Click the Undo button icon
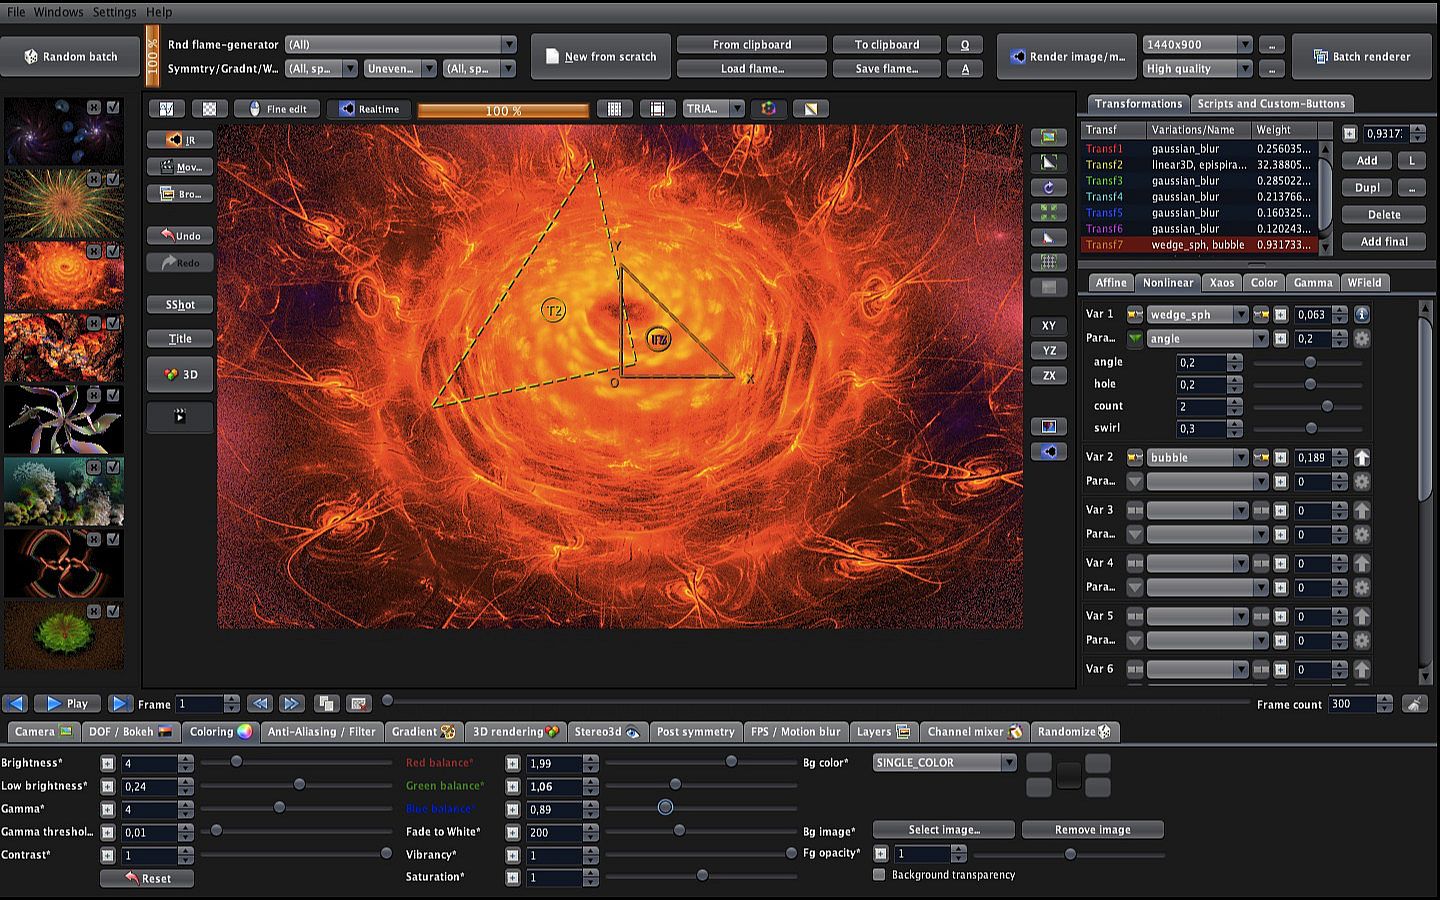This screenshot has height=900, width=1440. pos(166,235)
